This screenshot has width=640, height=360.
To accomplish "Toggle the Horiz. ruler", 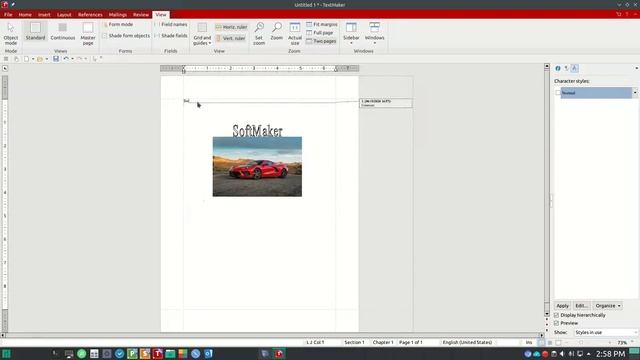I will [x=231, y=27].
